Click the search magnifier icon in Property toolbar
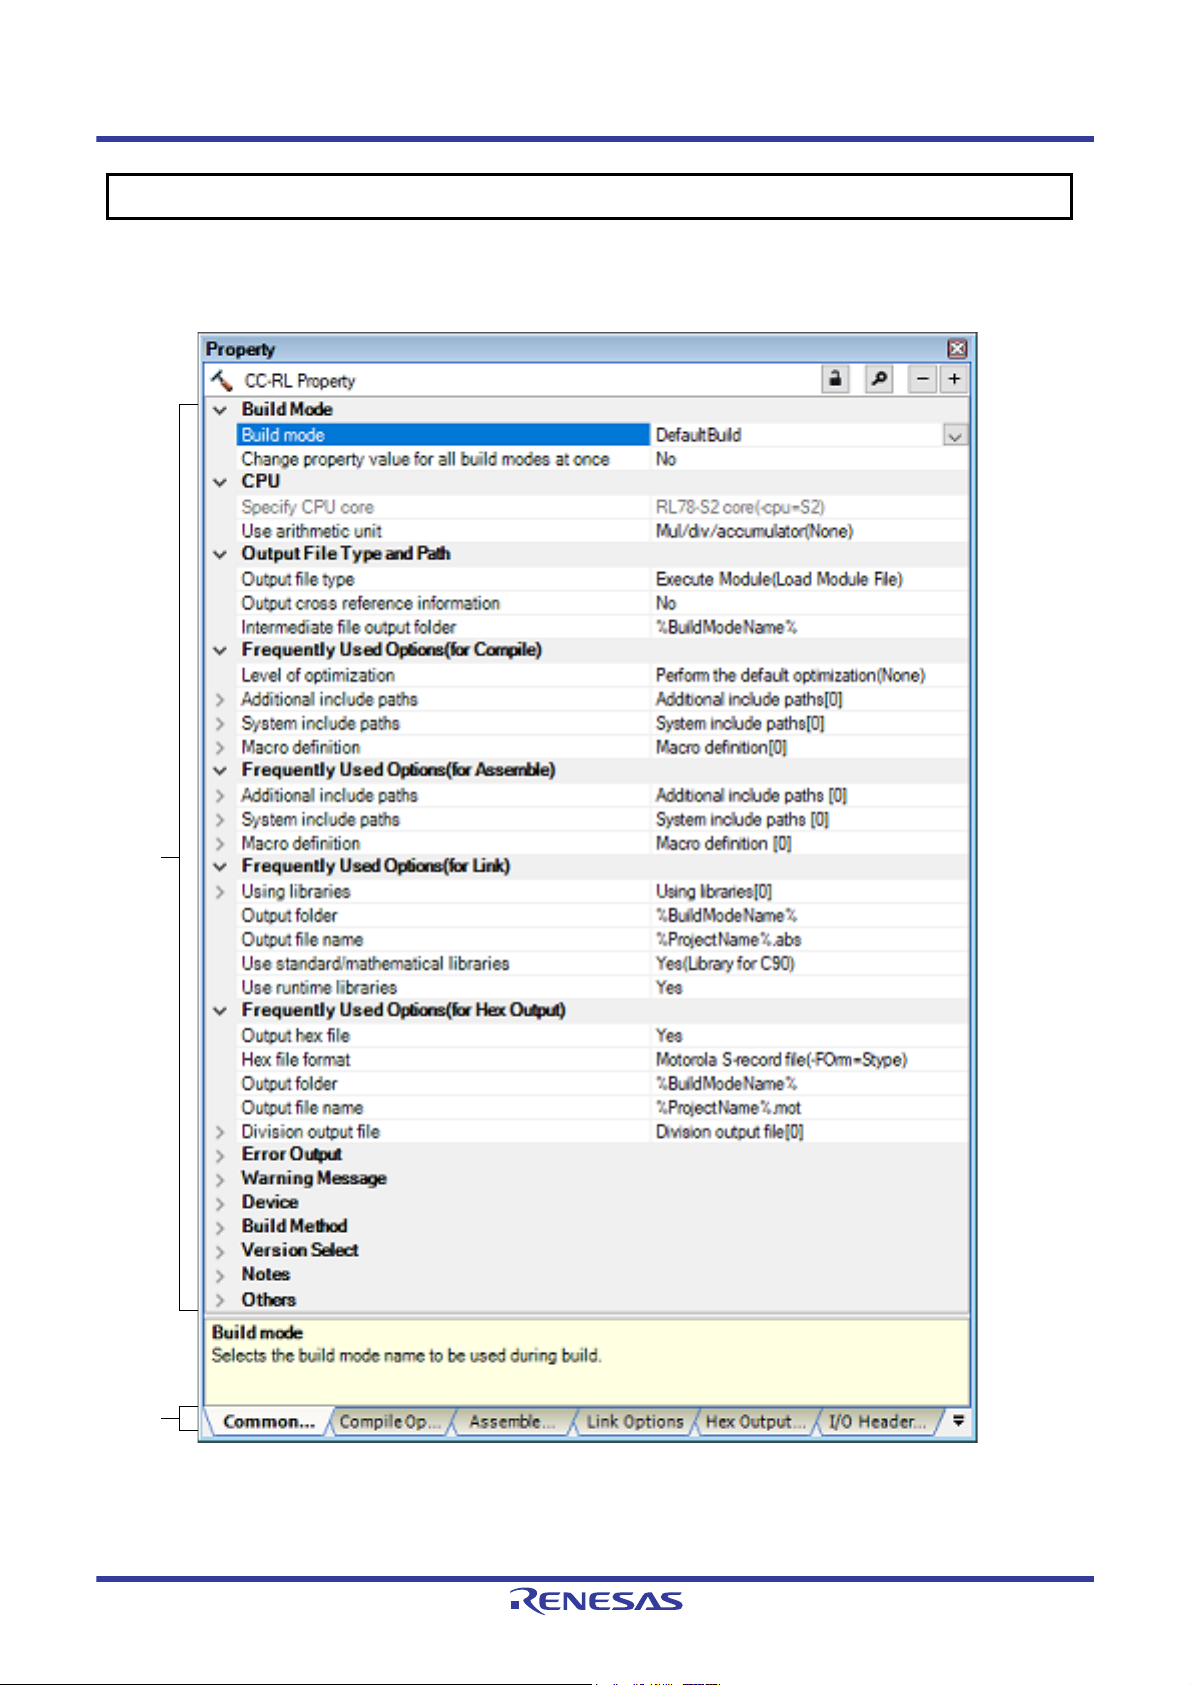This screenshot has height=1685, width=1191. click(x=879, y=380)
